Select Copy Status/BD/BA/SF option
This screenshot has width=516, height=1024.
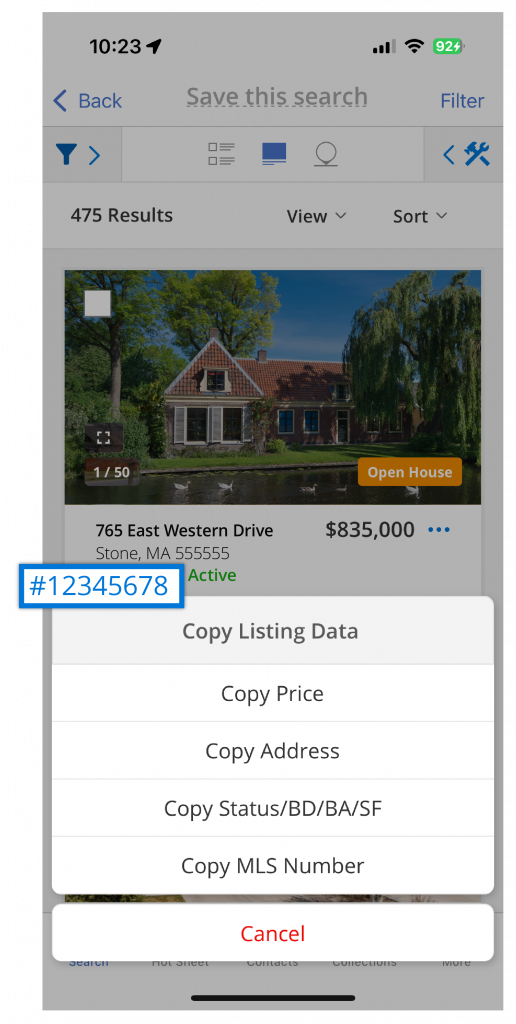pyautogui.click(x=272, y=808)
